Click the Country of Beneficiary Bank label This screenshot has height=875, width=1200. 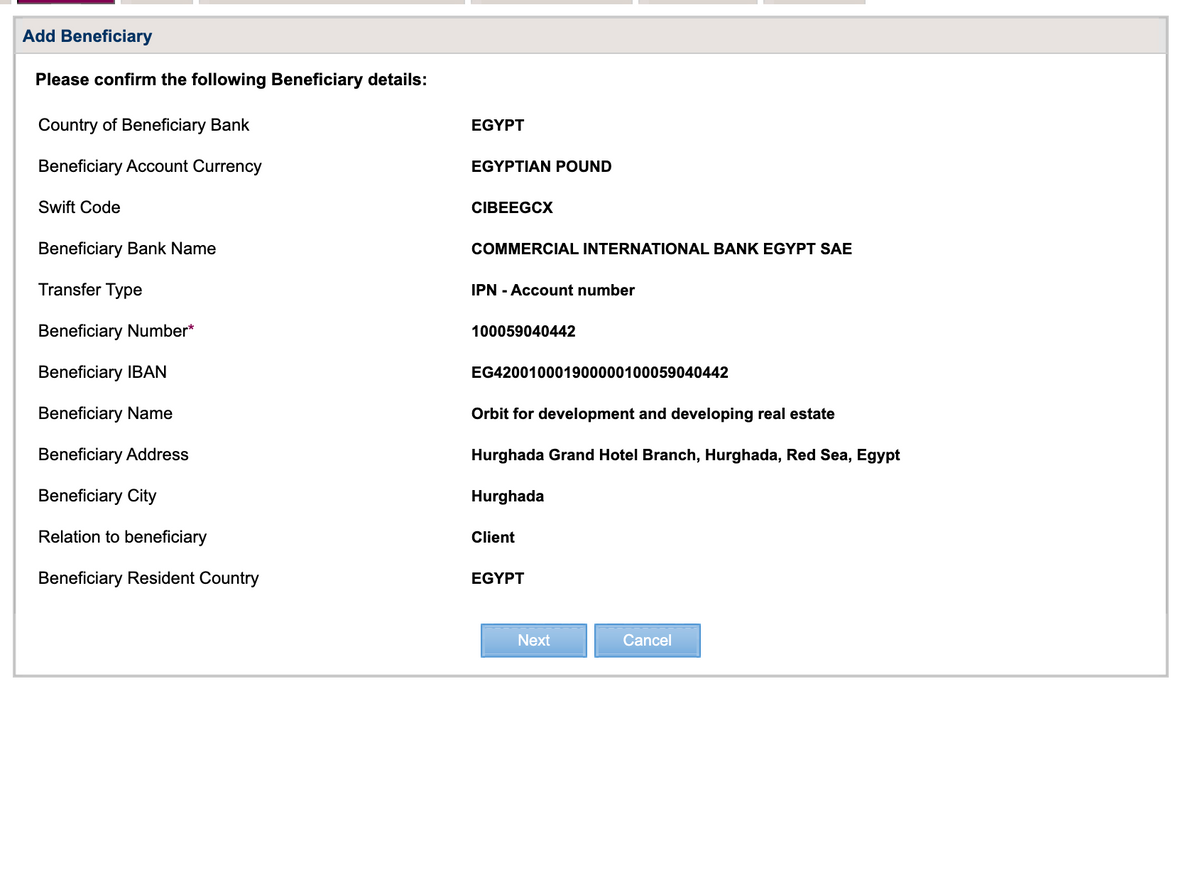tap(144, 125)
